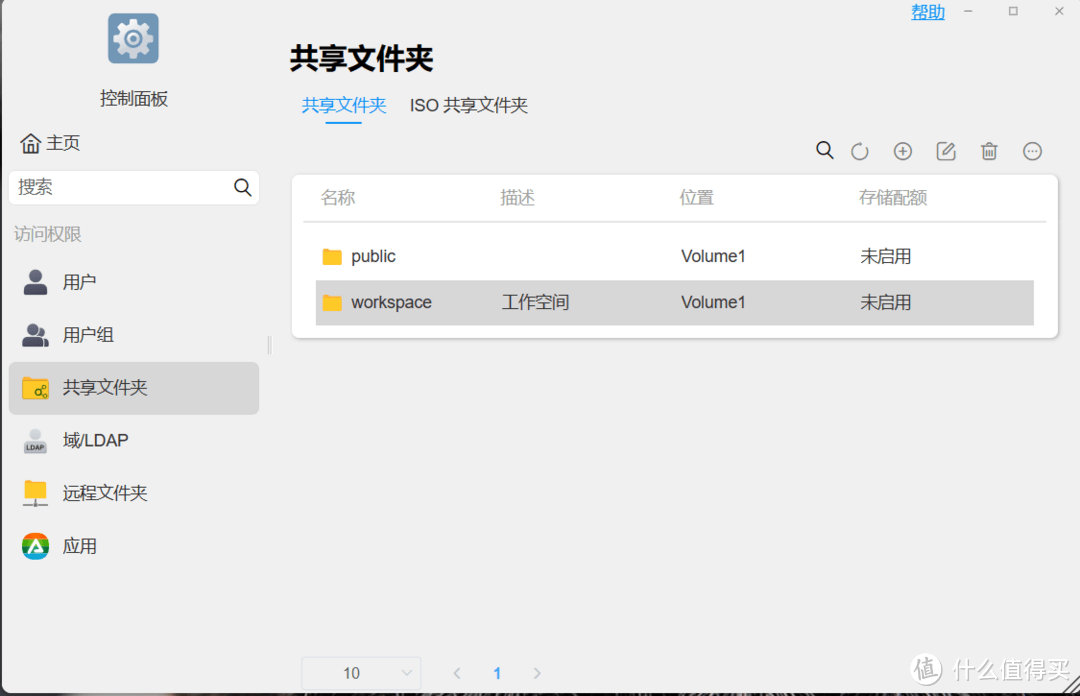
Task: Sort by the 位置 column header
Action: pos(696,198)
